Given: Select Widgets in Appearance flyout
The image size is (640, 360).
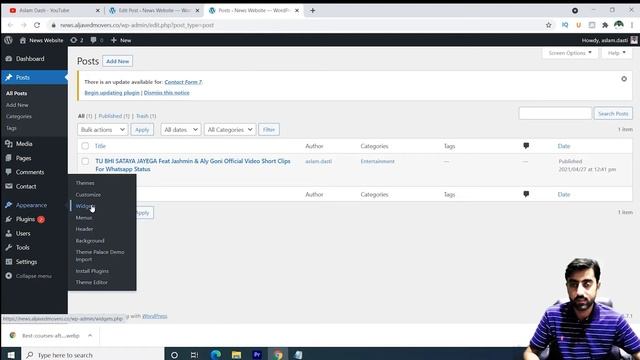Looking at the screenshot, I should pyautogui.click(x=85, y=206).
